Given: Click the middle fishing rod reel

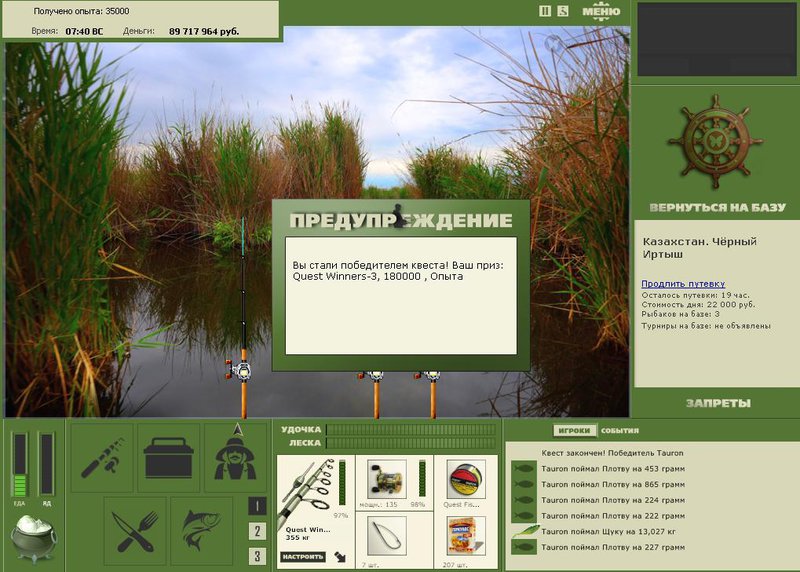Looking at the screenshot, I should 376,377.
